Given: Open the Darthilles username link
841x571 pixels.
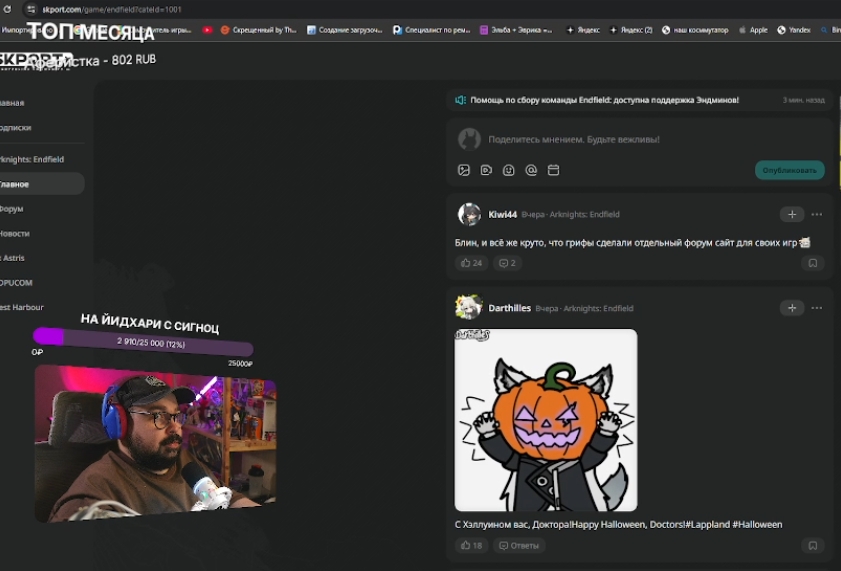Looking at the screenshot, I should point(510,308).
